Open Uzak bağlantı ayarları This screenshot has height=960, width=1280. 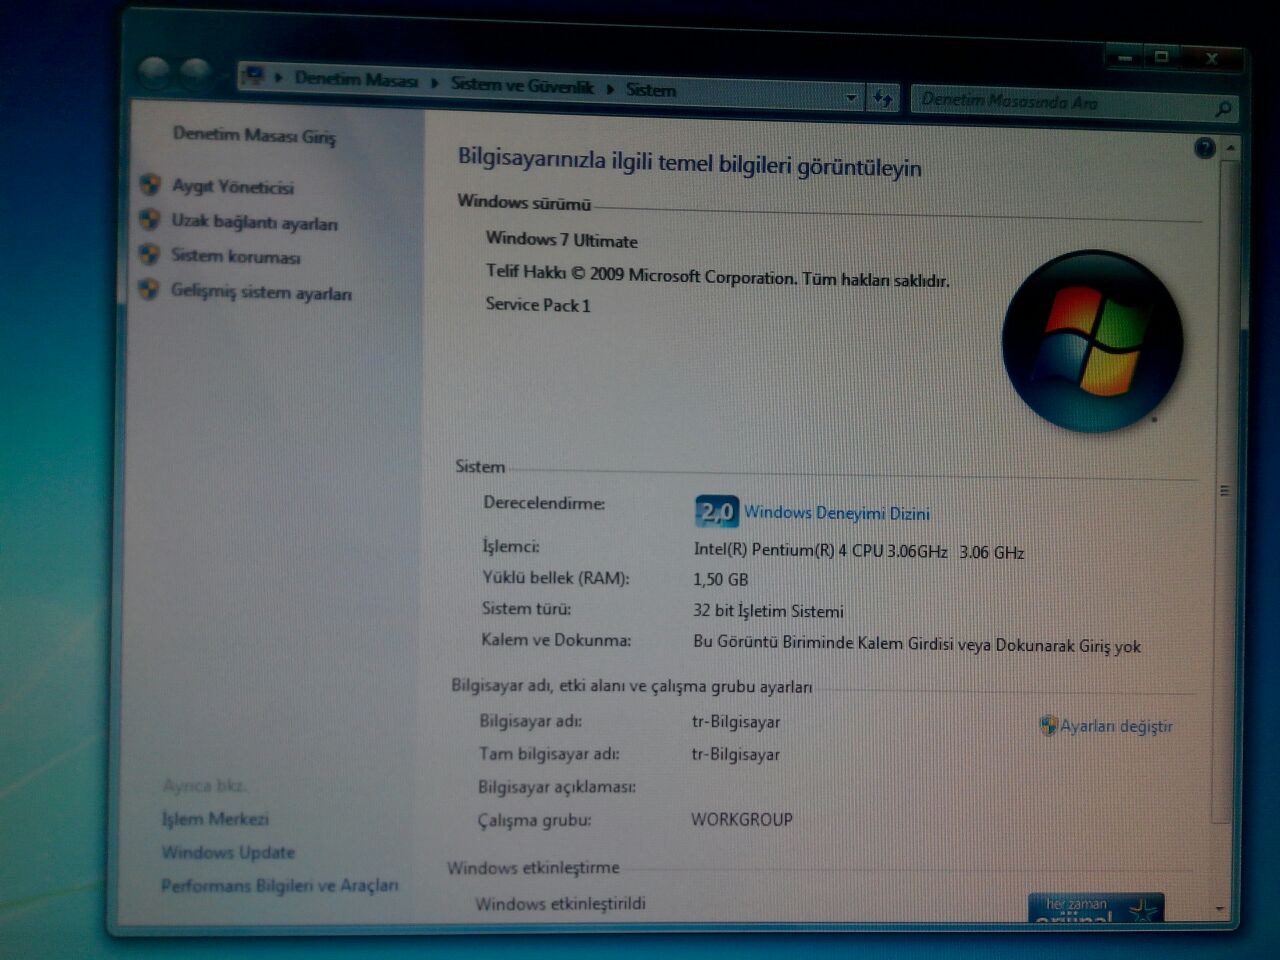[x=254, y=222]
